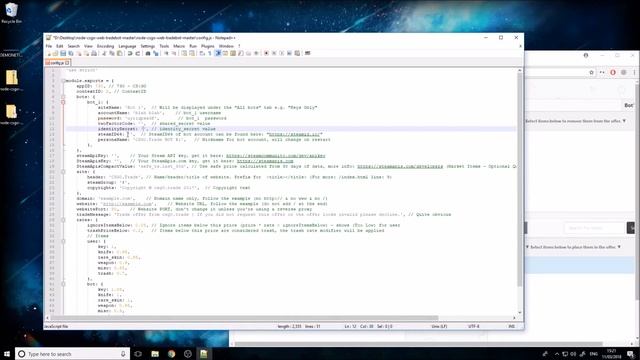Open the Plugins menu
The height and width of the screenshot is (360, 640).
(x=207, y=46)
